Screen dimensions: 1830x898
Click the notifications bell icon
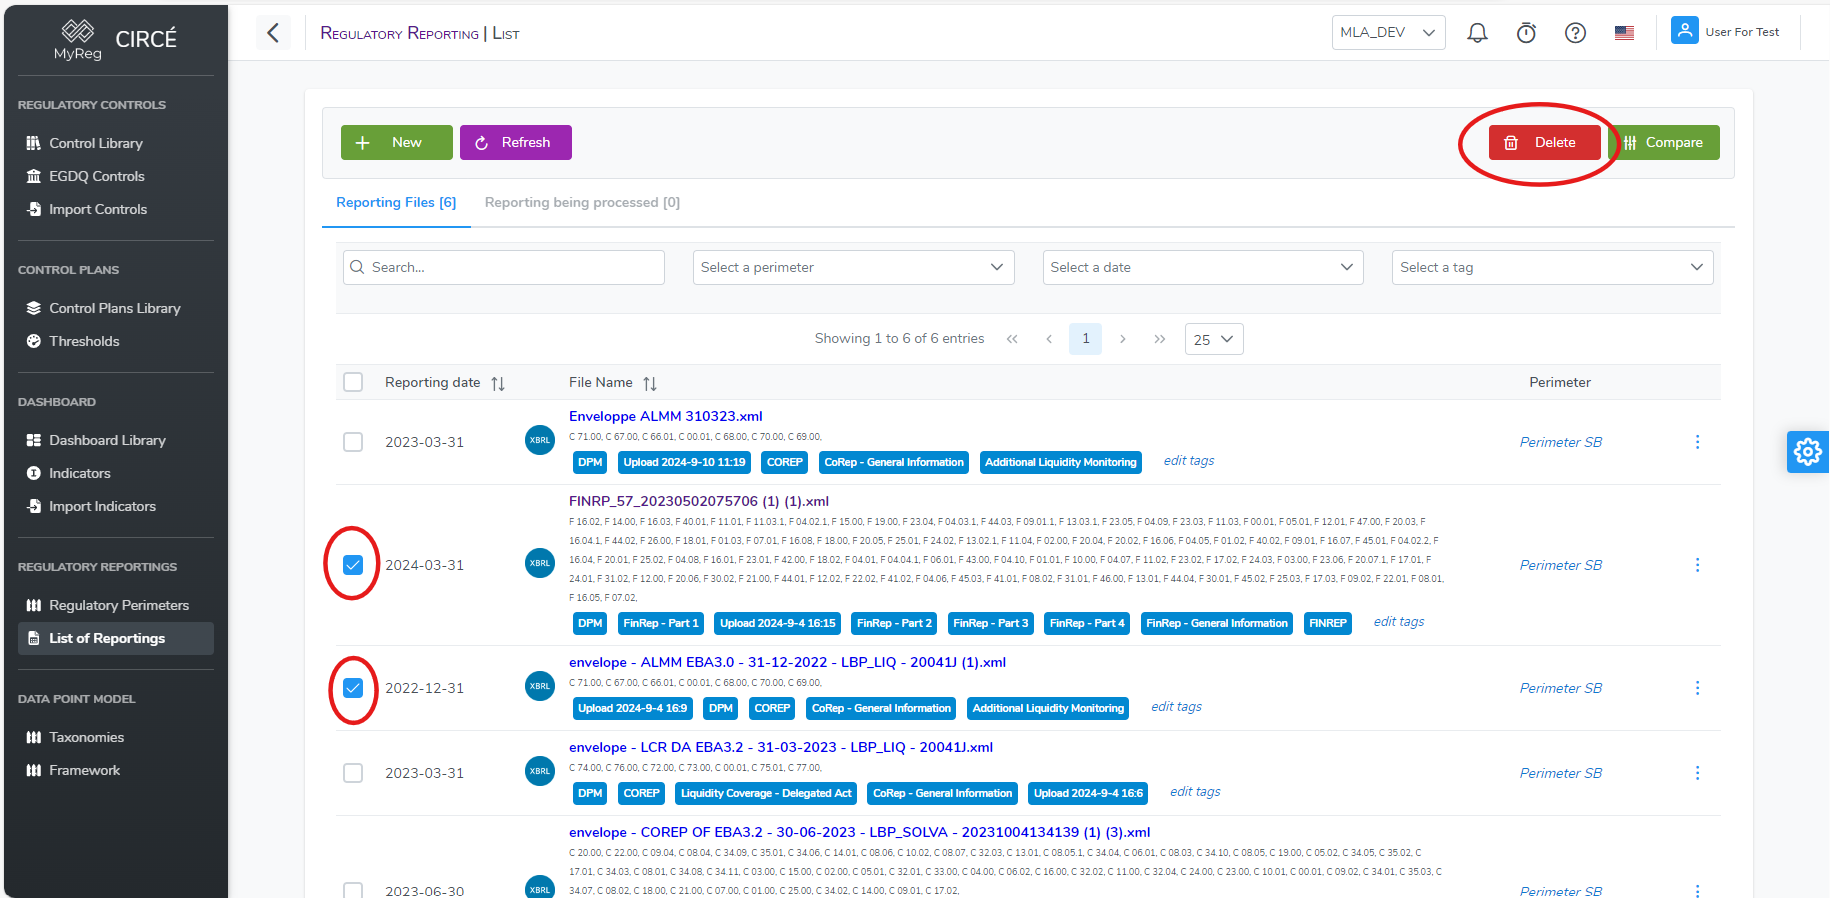click(1477, 33)
